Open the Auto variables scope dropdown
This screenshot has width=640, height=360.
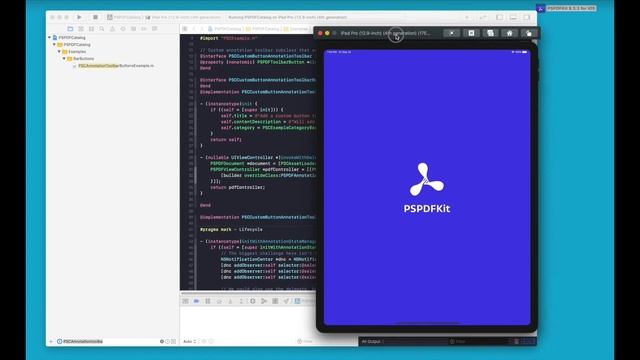[x=189, y=341]
